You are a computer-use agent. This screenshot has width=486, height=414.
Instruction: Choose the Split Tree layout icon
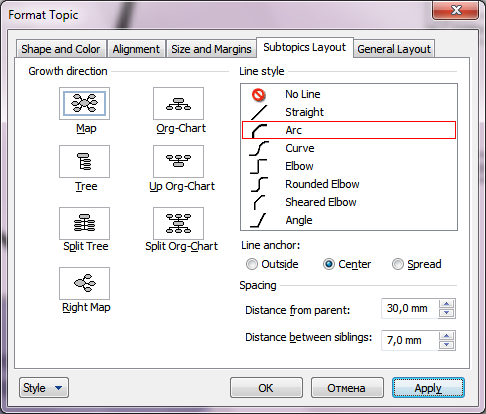(84, 223)
